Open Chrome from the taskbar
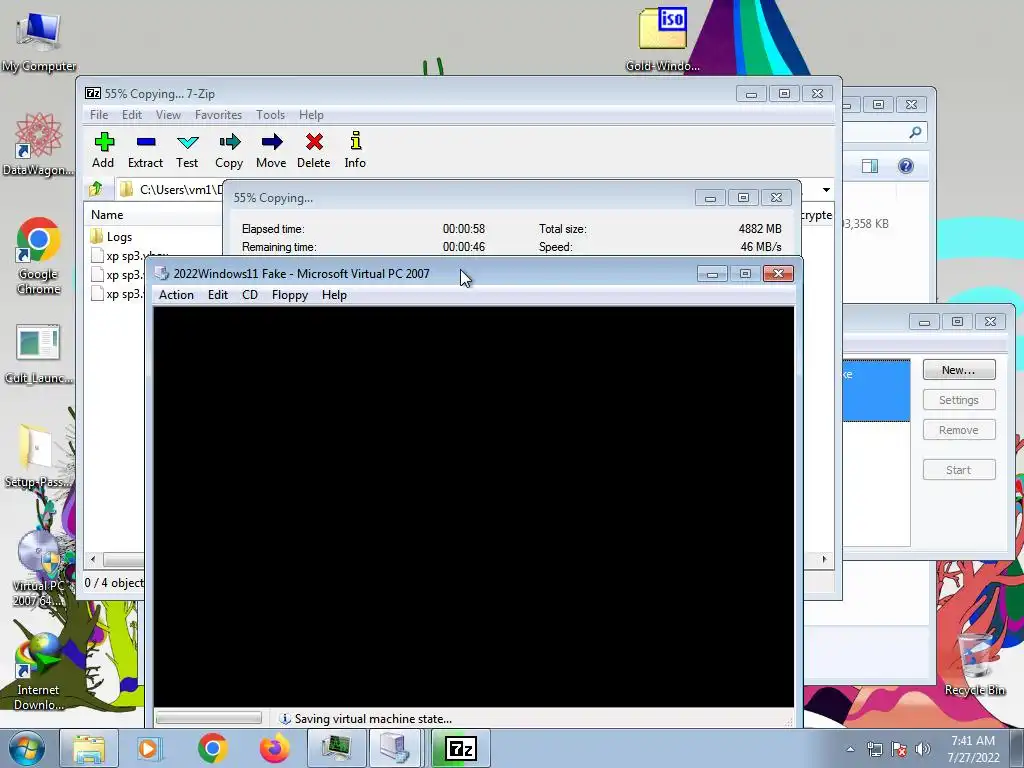Image resolution: width=1024 pixels, height=768 pixels. [212, 748]
